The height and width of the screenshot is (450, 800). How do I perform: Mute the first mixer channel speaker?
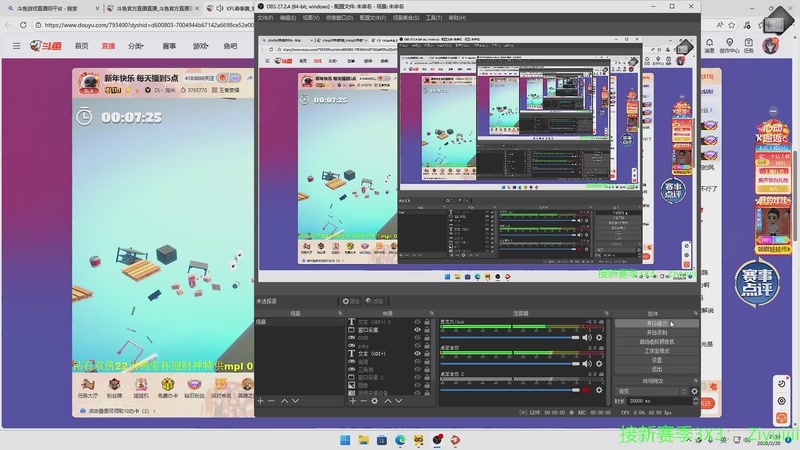[x=587, y=337]
